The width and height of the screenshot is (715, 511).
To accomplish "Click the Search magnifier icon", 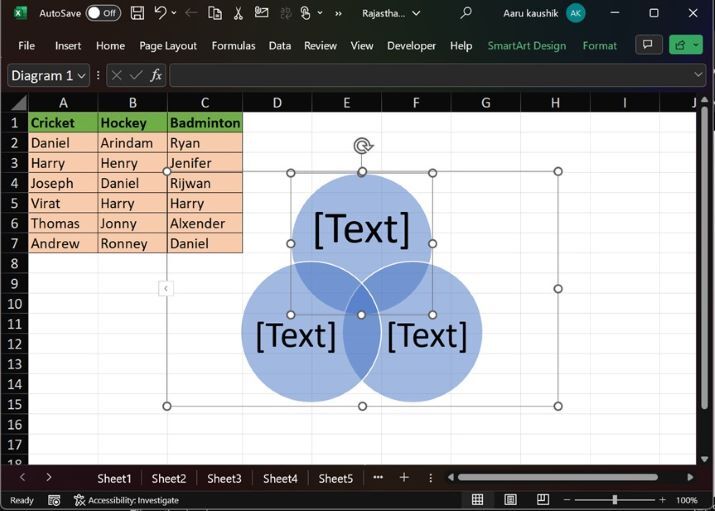I will [466, 13].
